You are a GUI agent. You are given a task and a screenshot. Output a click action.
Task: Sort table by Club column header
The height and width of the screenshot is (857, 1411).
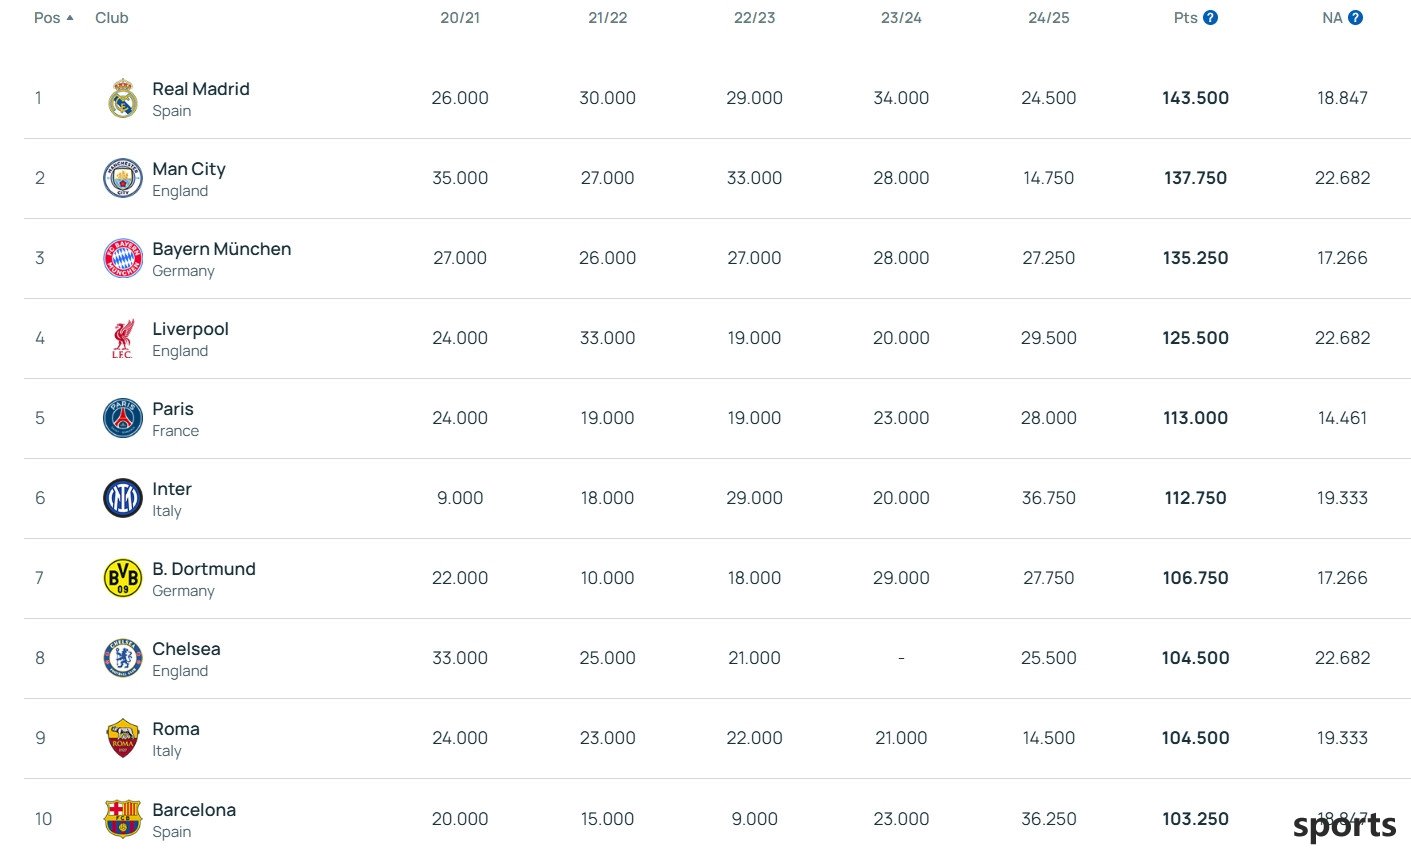pyautogui.click(x=112, y=18)
